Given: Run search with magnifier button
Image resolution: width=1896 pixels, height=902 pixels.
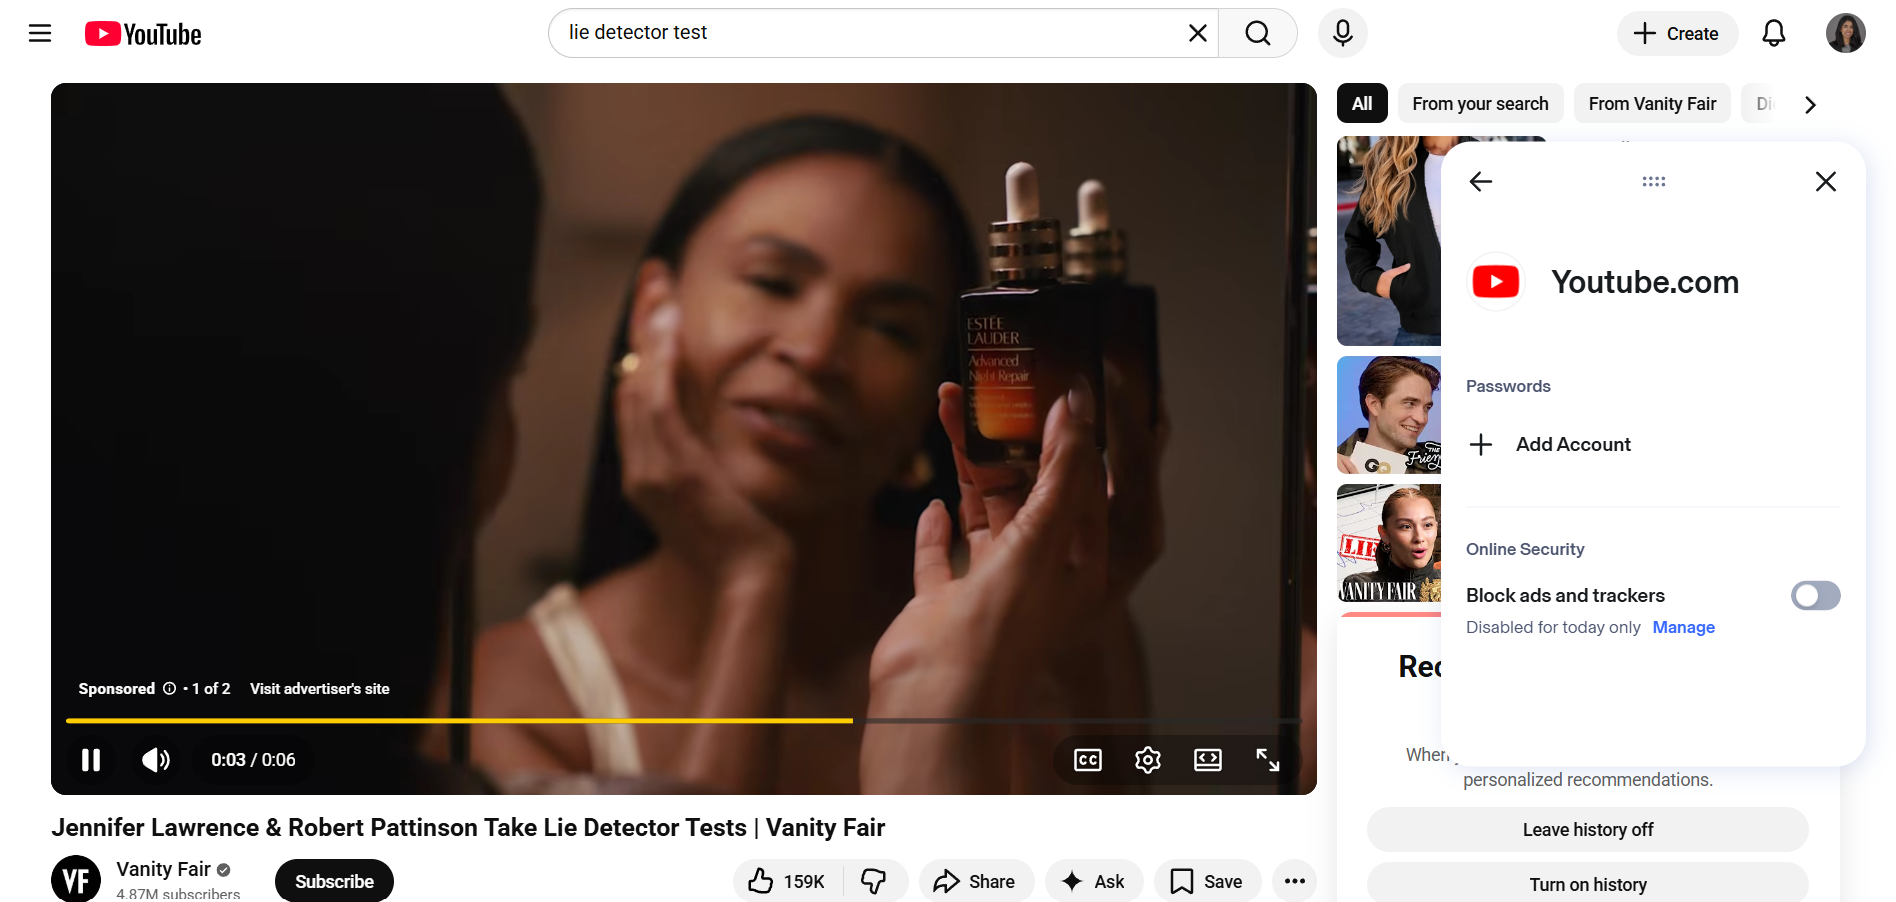Looking at the screenshot, I should tap(1258, 33).
